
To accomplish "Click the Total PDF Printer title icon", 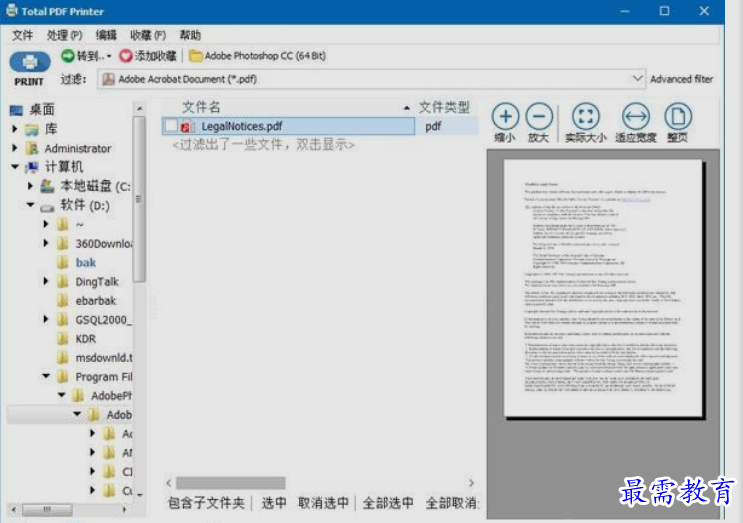I will point(12,10).
